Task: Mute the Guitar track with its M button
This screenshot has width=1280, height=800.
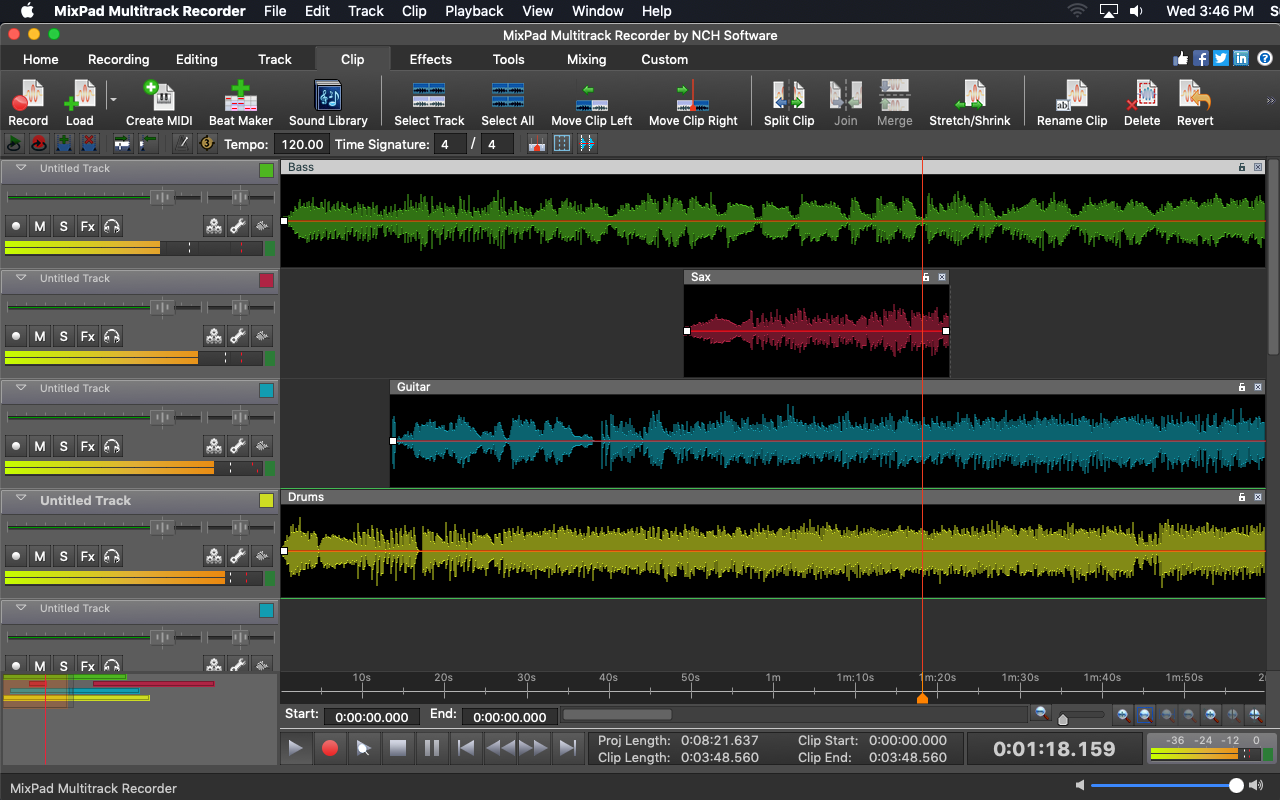Action: [x=39, y=446]
